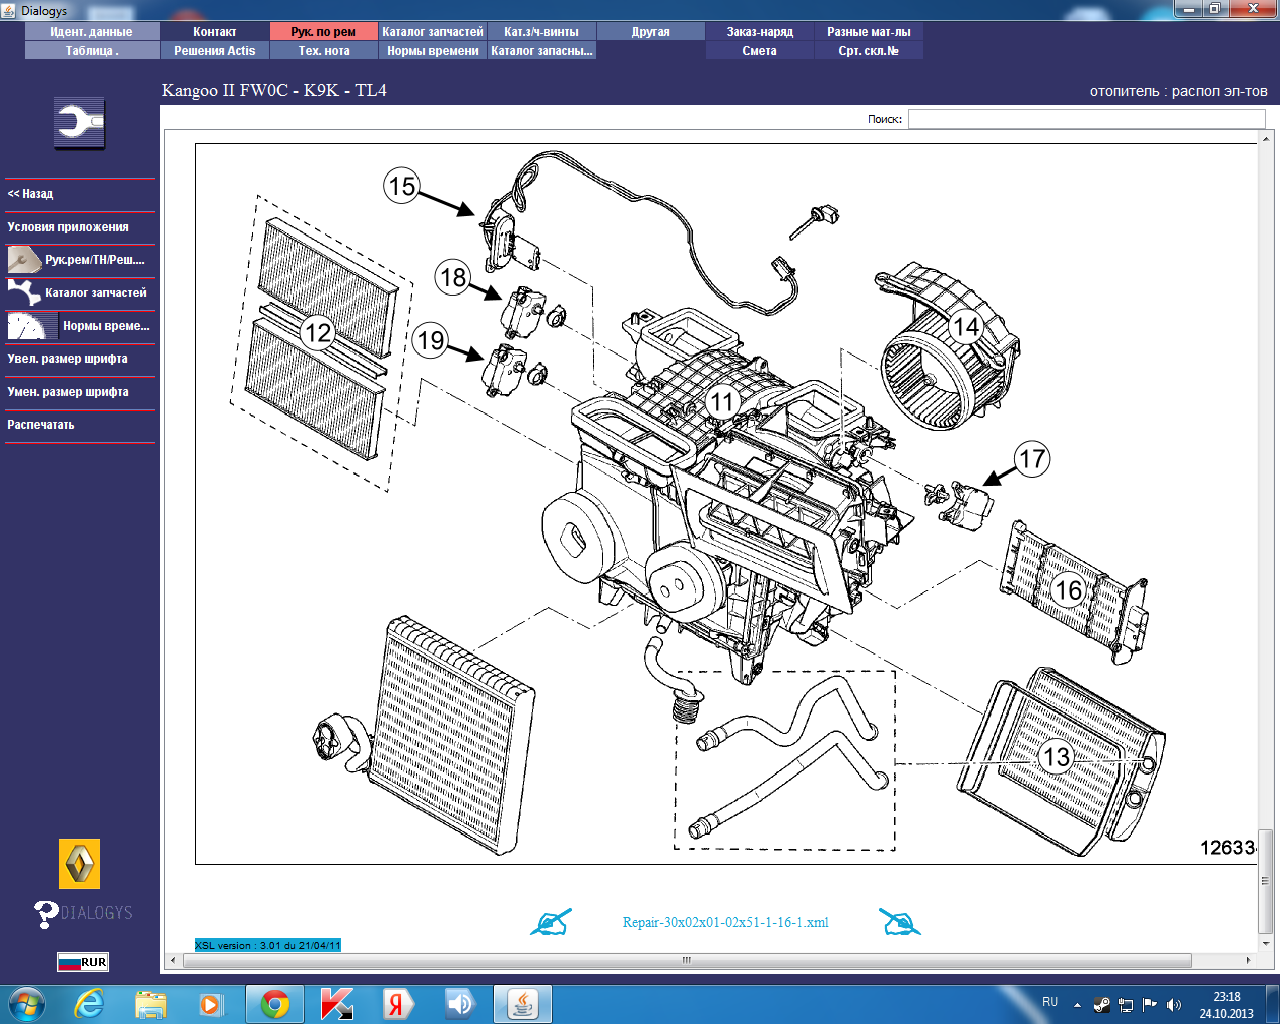Click the vertical scrollbar down arrow

[1266, 943]
